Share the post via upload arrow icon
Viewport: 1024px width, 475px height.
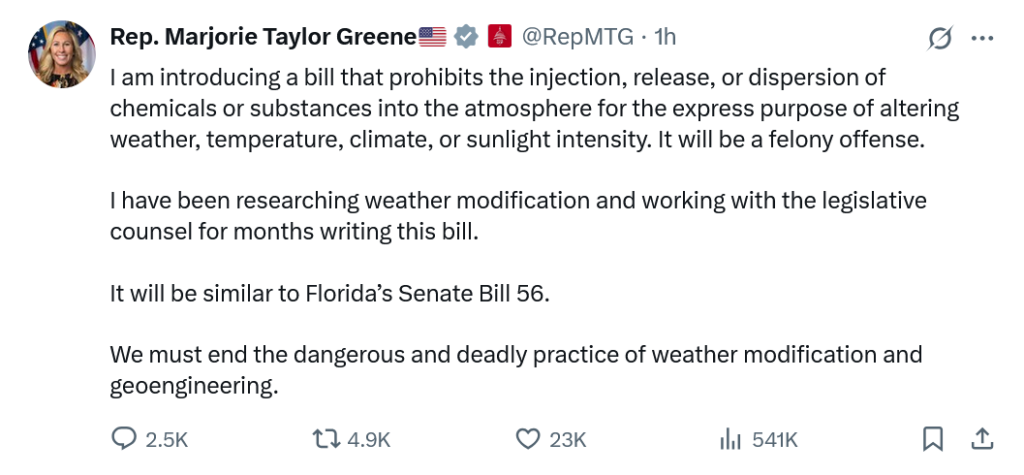click(x=982, y=439)
